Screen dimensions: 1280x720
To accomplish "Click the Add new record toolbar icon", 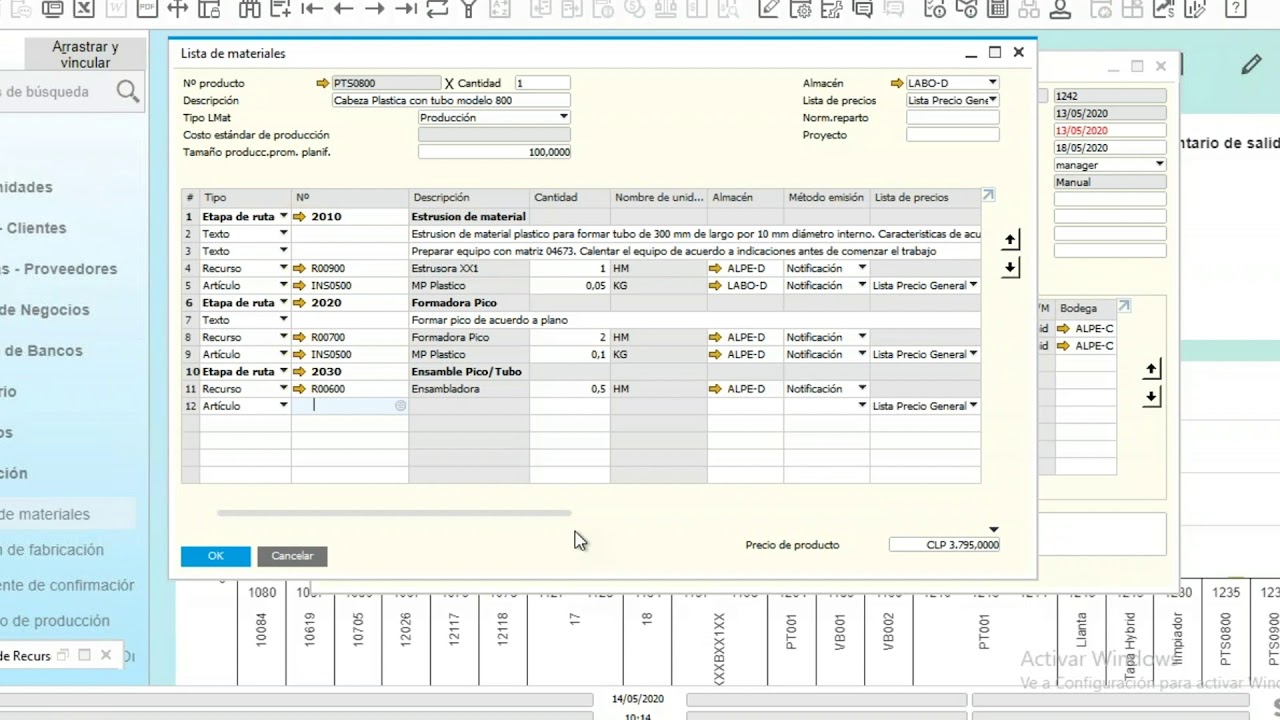I will click(280, 9).
